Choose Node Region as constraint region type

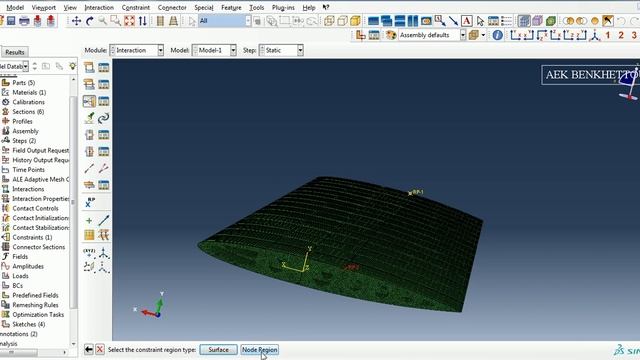[260, 349]
